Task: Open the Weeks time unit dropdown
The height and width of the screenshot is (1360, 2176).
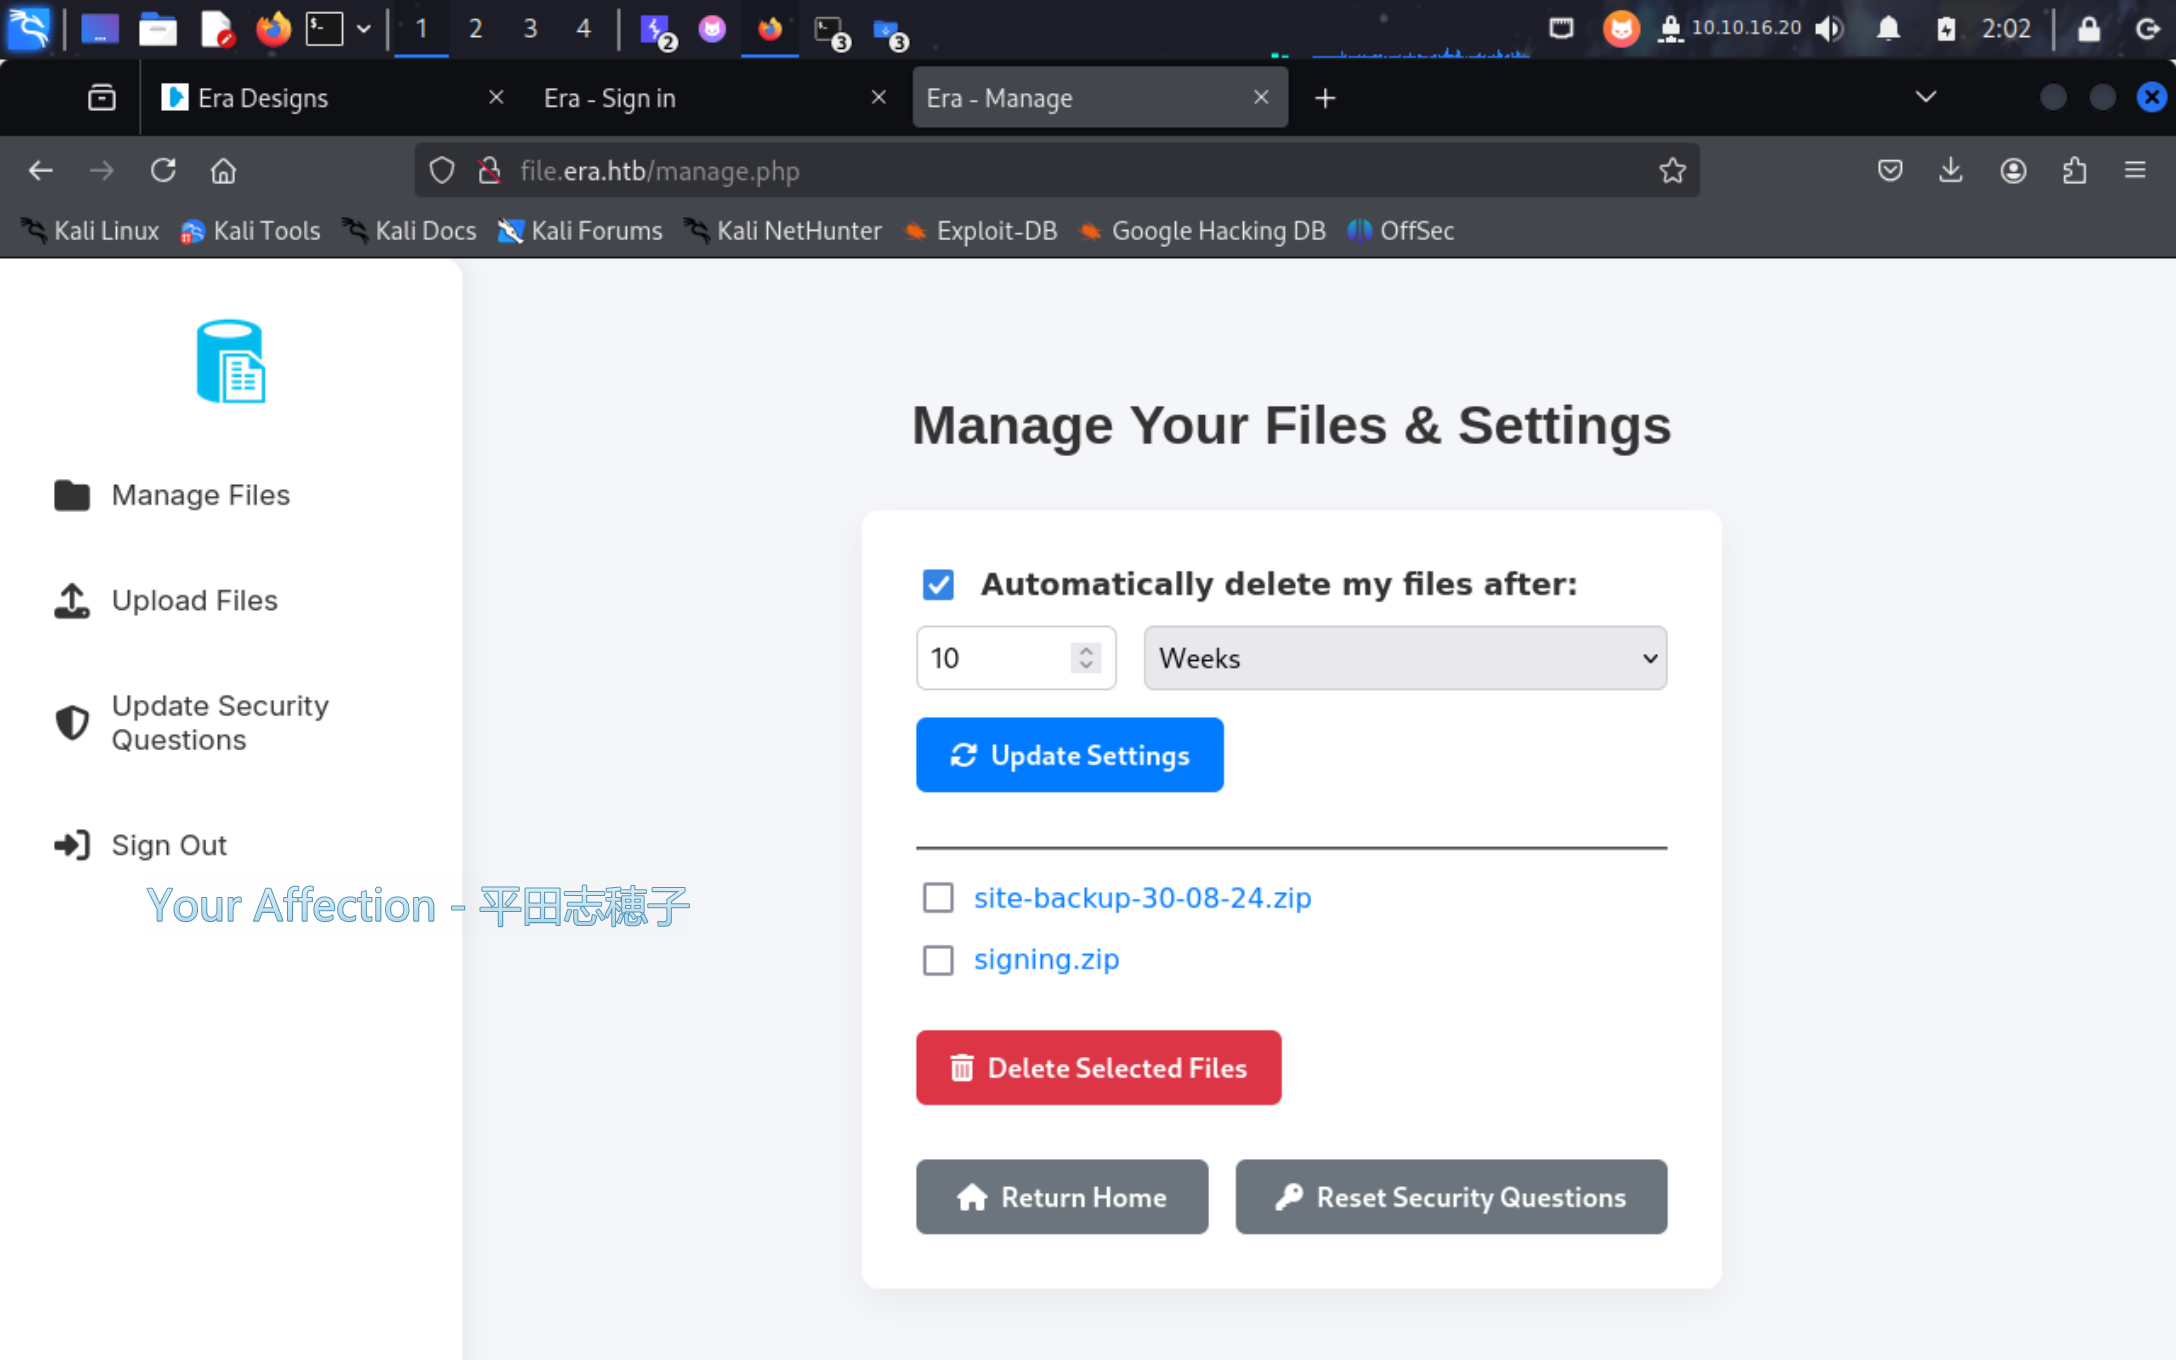Action: [1405, 658]
